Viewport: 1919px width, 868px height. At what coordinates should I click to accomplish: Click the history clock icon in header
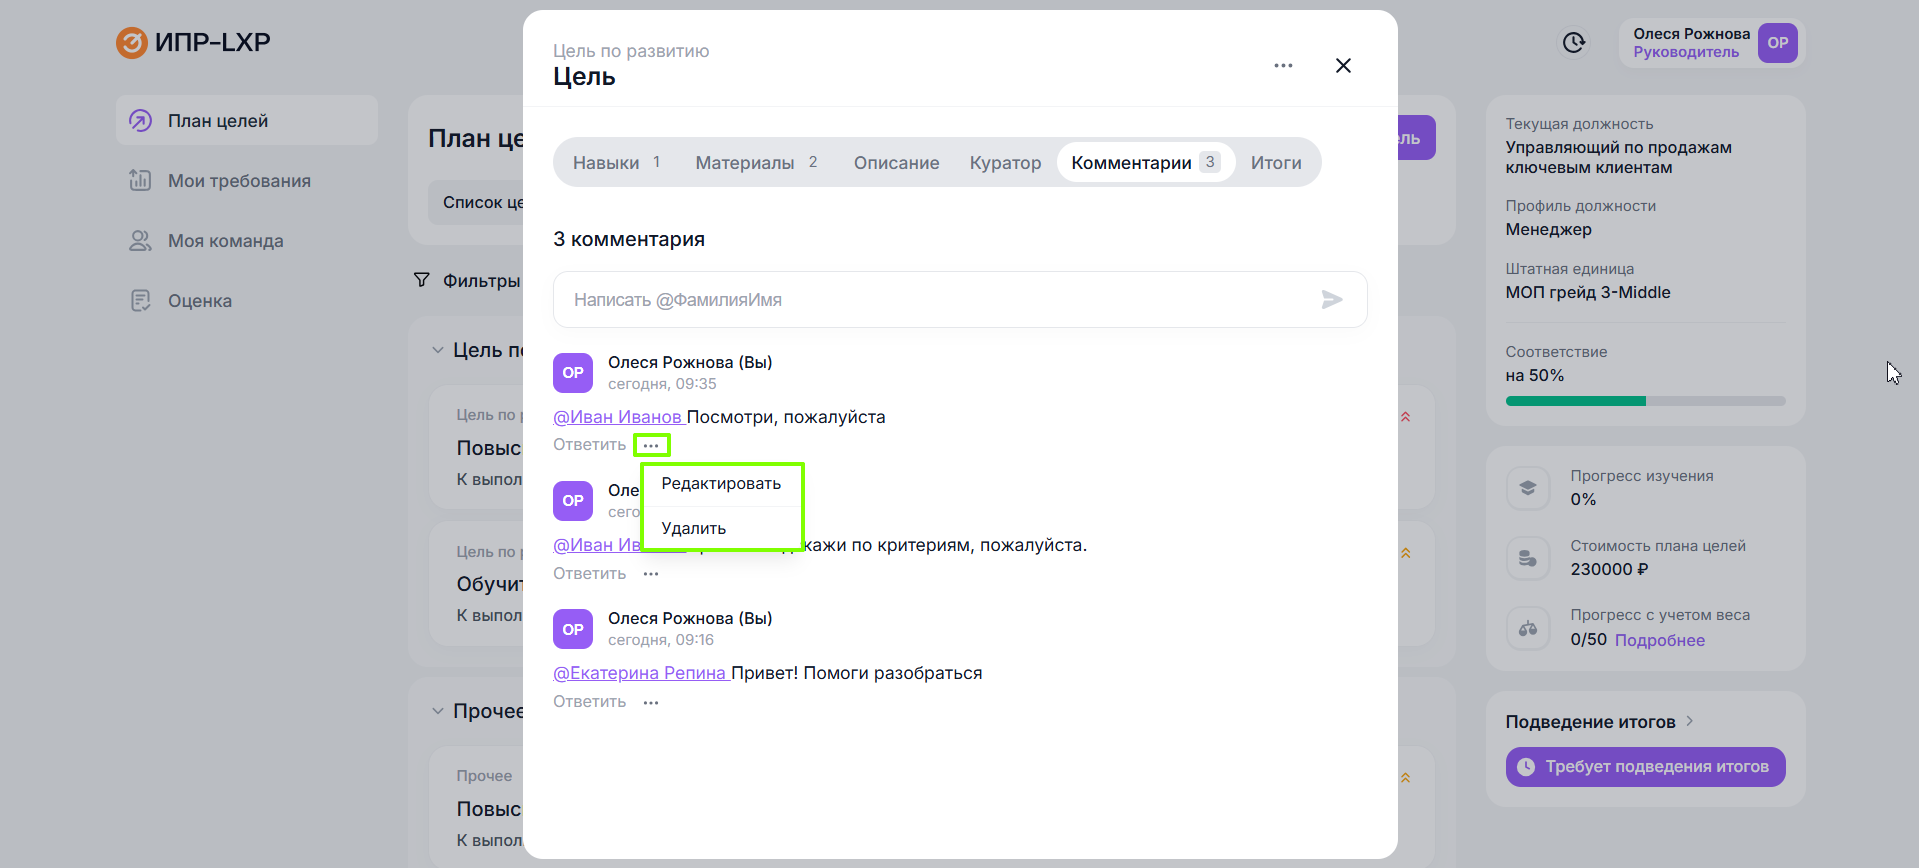(x=1573, y=43)
